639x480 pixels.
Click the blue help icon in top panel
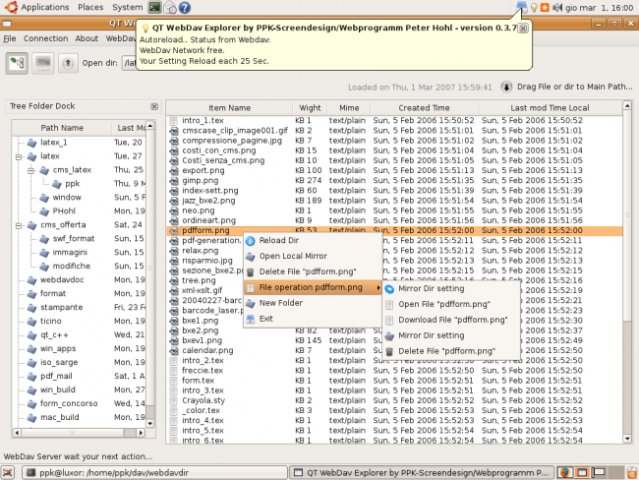[185, 7]
